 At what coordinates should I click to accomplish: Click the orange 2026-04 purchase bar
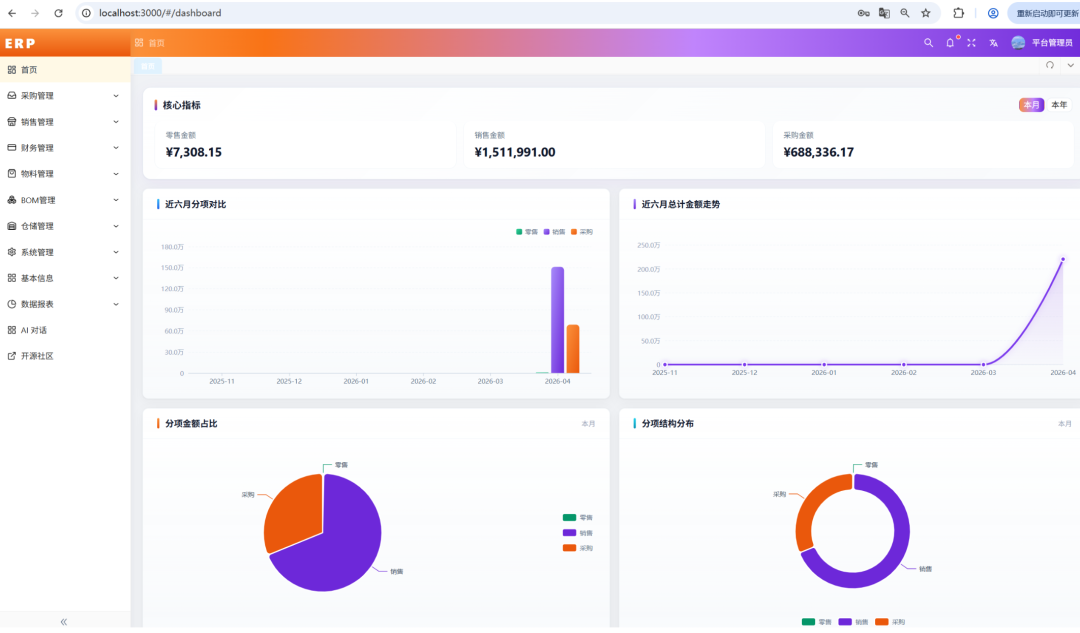[x=572, y=349]
